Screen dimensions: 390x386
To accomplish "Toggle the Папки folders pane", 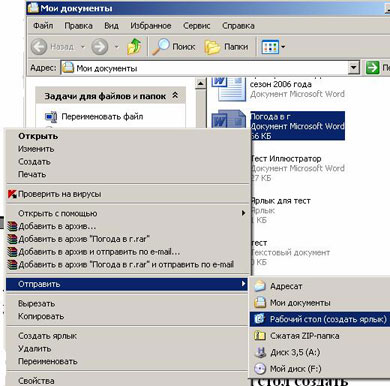I will tap(226, 47).
